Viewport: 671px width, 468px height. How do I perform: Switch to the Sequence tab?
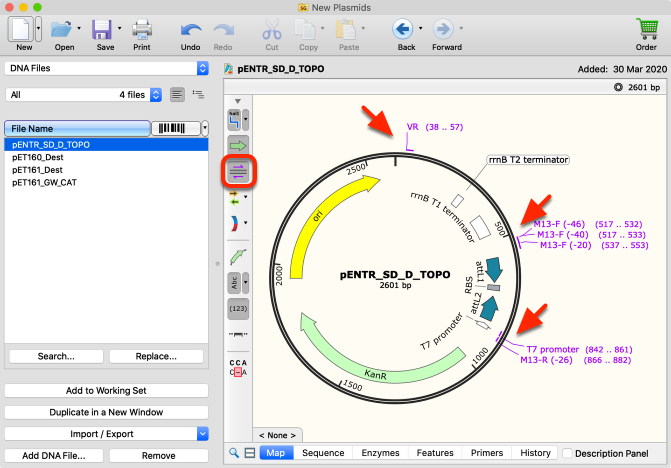click(323, 453)
